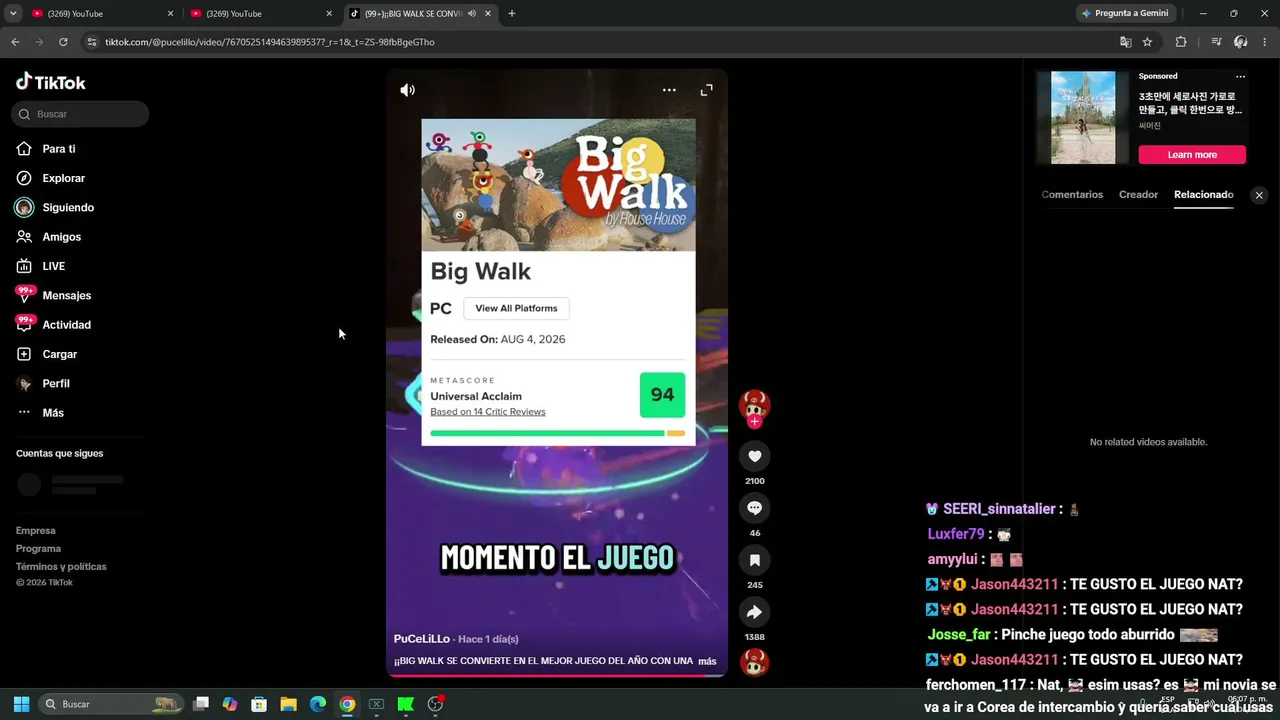Switch to the Creador tab

coord(1138,195)
